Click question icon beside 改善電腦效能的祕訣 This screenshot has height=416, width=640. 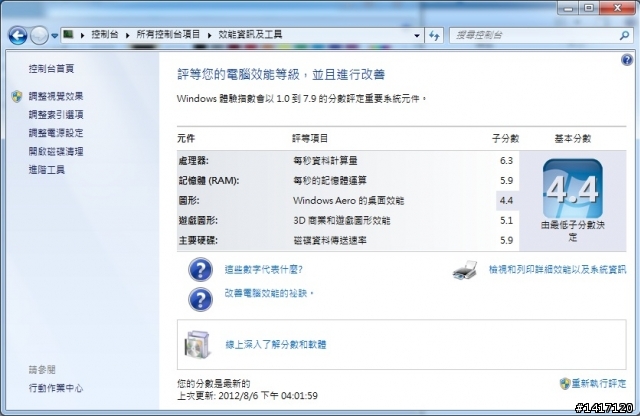click(x=200, y=299)
